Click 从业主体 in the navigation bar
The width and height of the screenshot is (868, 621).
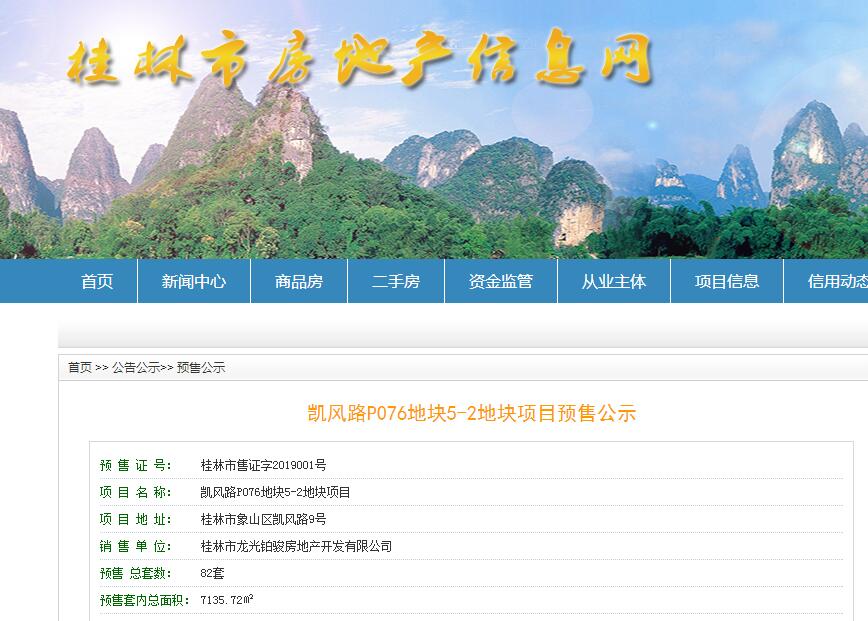(x=614, y=282)
